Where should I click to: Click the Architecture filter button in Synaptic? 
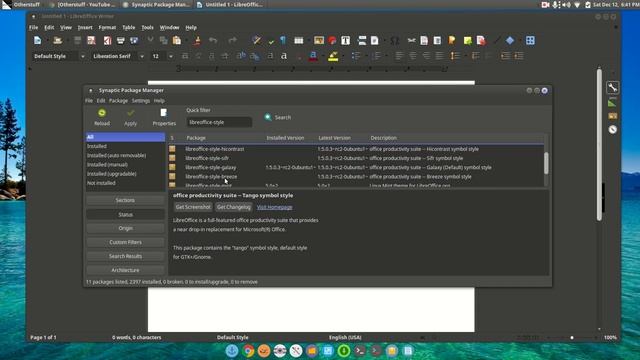[125, 270]
